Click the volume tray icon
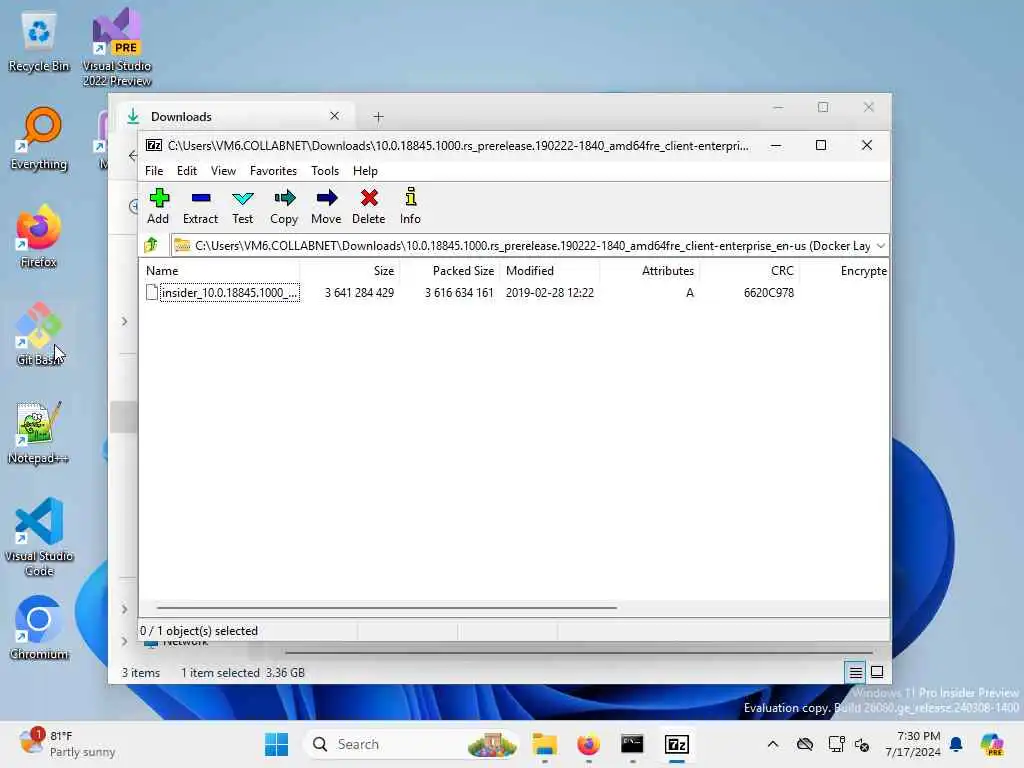Viewport: 1024px width, 768px height. 862,744
